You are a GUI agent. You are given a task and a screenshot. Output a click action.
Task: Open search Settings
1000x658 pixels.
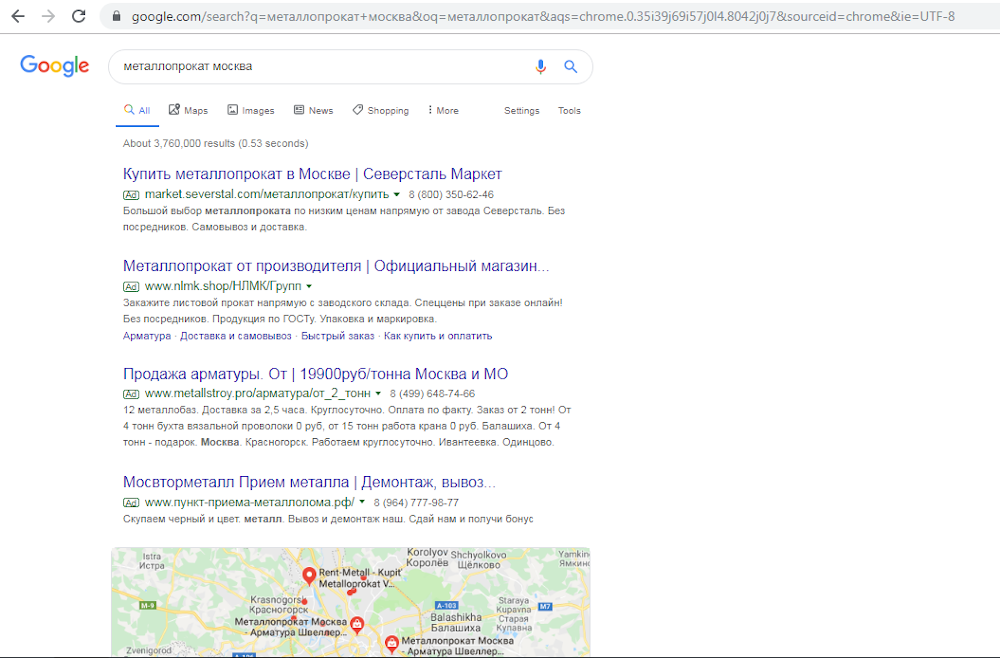(522, 110)
